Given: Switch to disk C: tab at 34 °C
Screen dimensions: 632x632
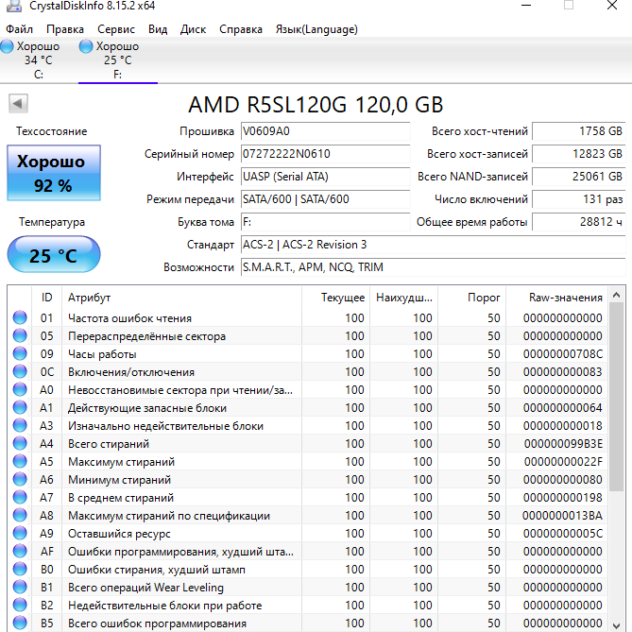Looking at the screenshot, I should 38,60.
